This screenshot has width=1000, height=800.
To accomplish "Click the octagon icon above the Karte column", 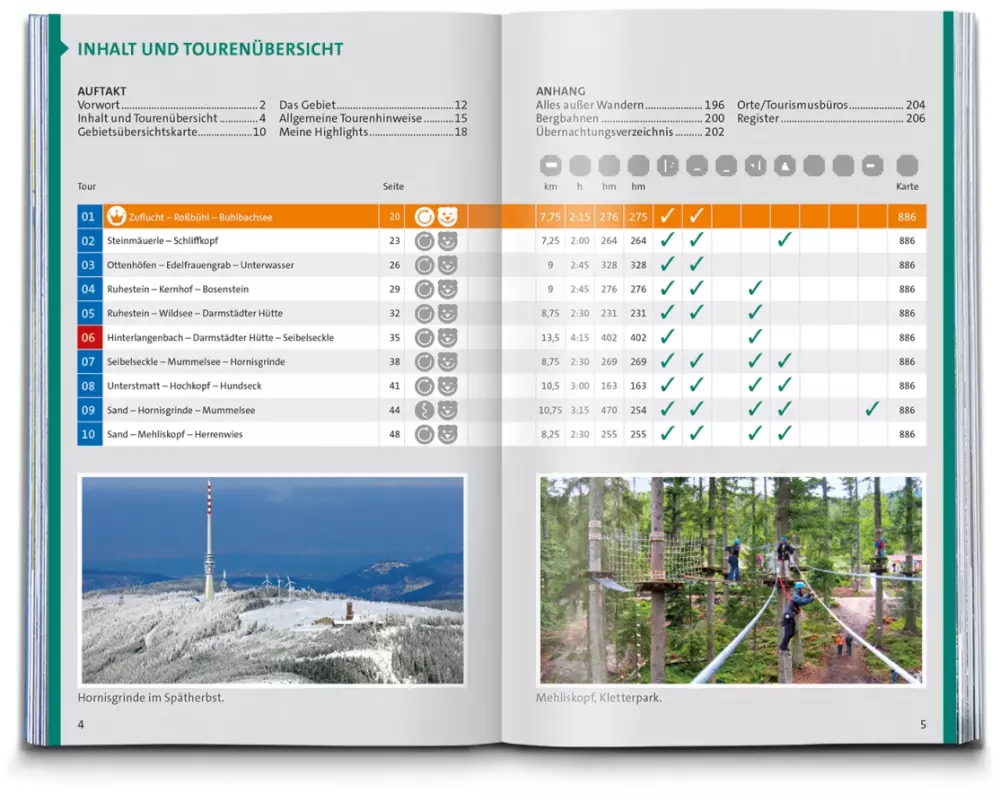I will tap(906, 166).
